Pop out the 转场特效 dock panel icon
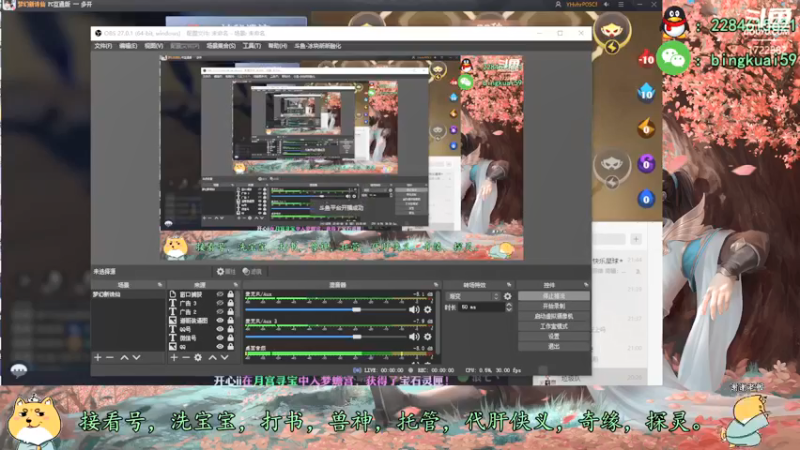Viewport: 800px width, 450px height. 509,285
